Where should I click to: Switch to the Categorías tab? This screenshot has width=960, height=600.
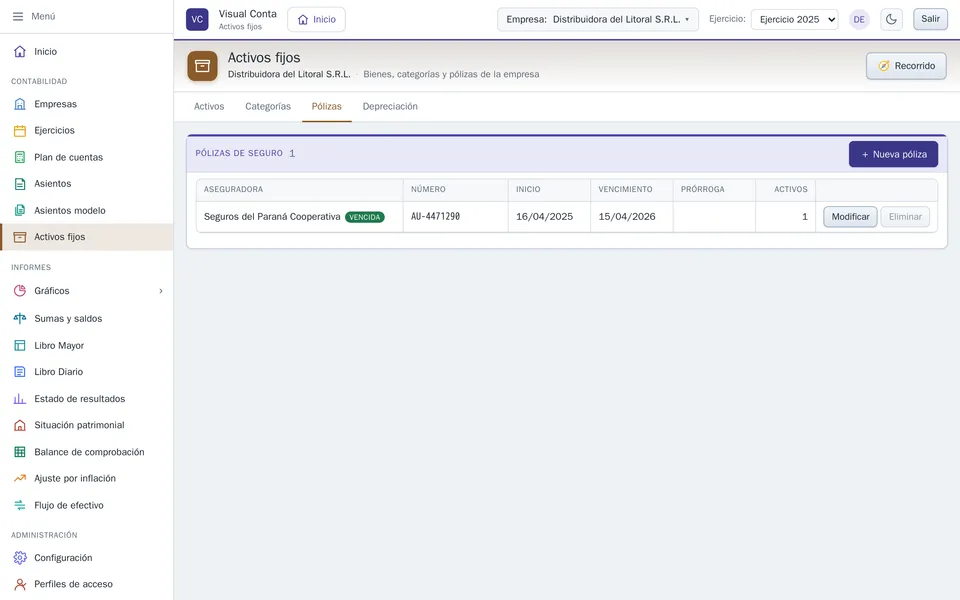coord(268,107)
